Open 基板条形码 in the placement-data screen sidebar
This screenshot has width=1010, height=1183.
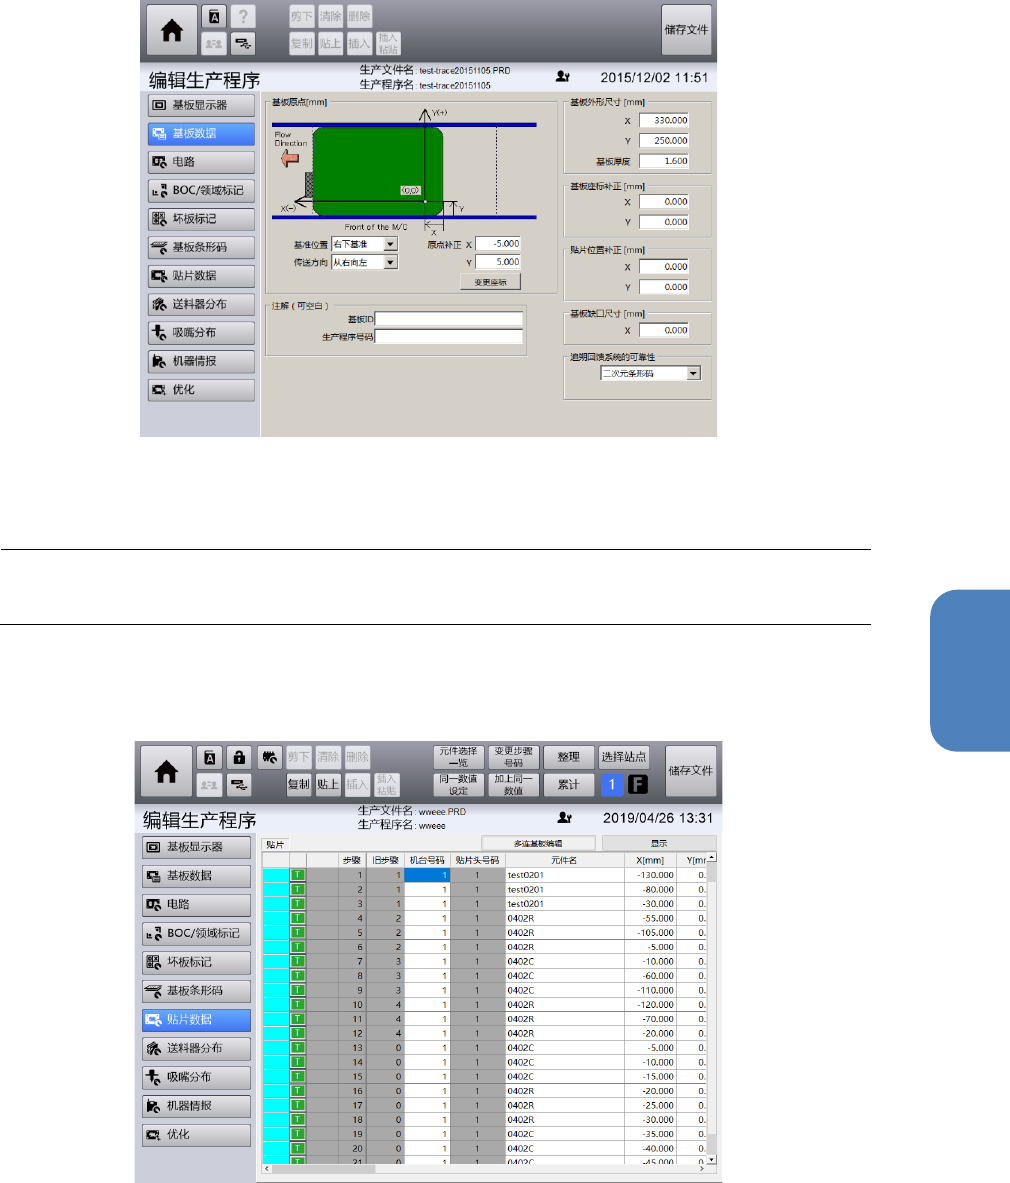196,991
